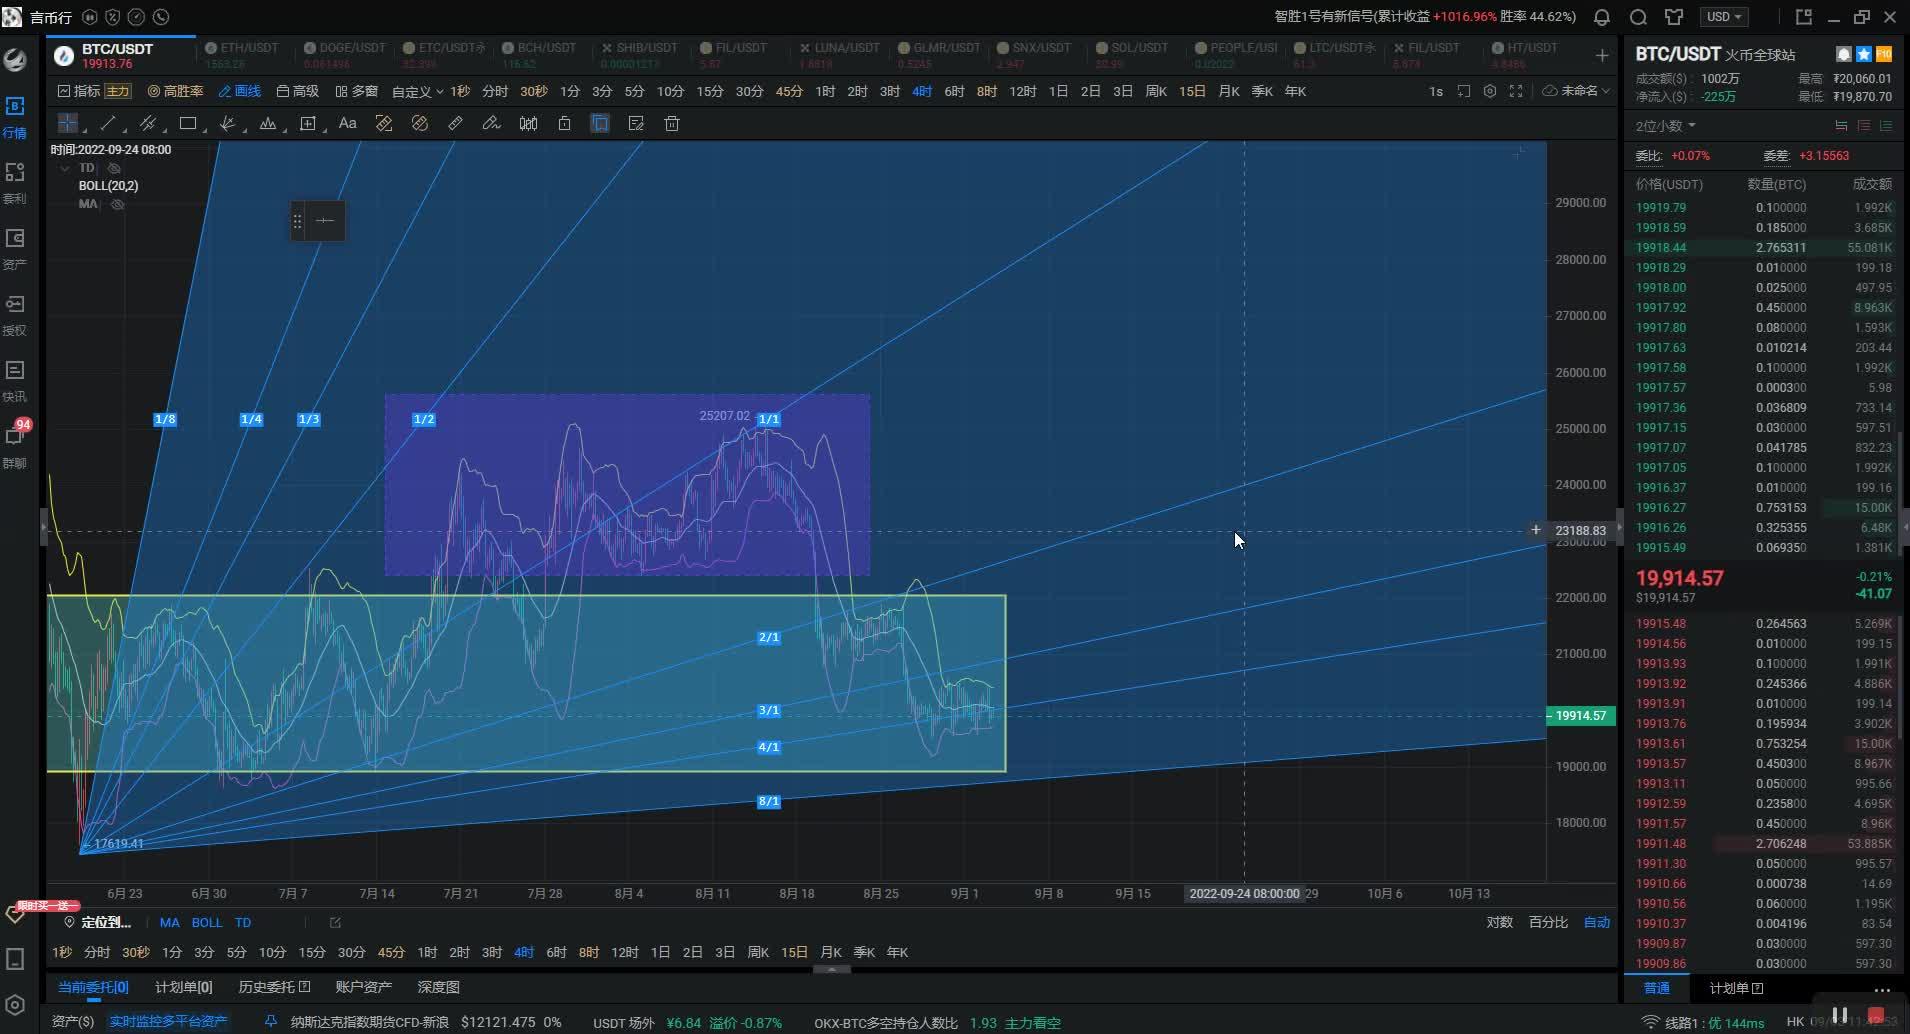This screenshot has width=1910, height=1034.
Task: Click 实时监控多平台资产 link
Action: (x=169, y=1022)
